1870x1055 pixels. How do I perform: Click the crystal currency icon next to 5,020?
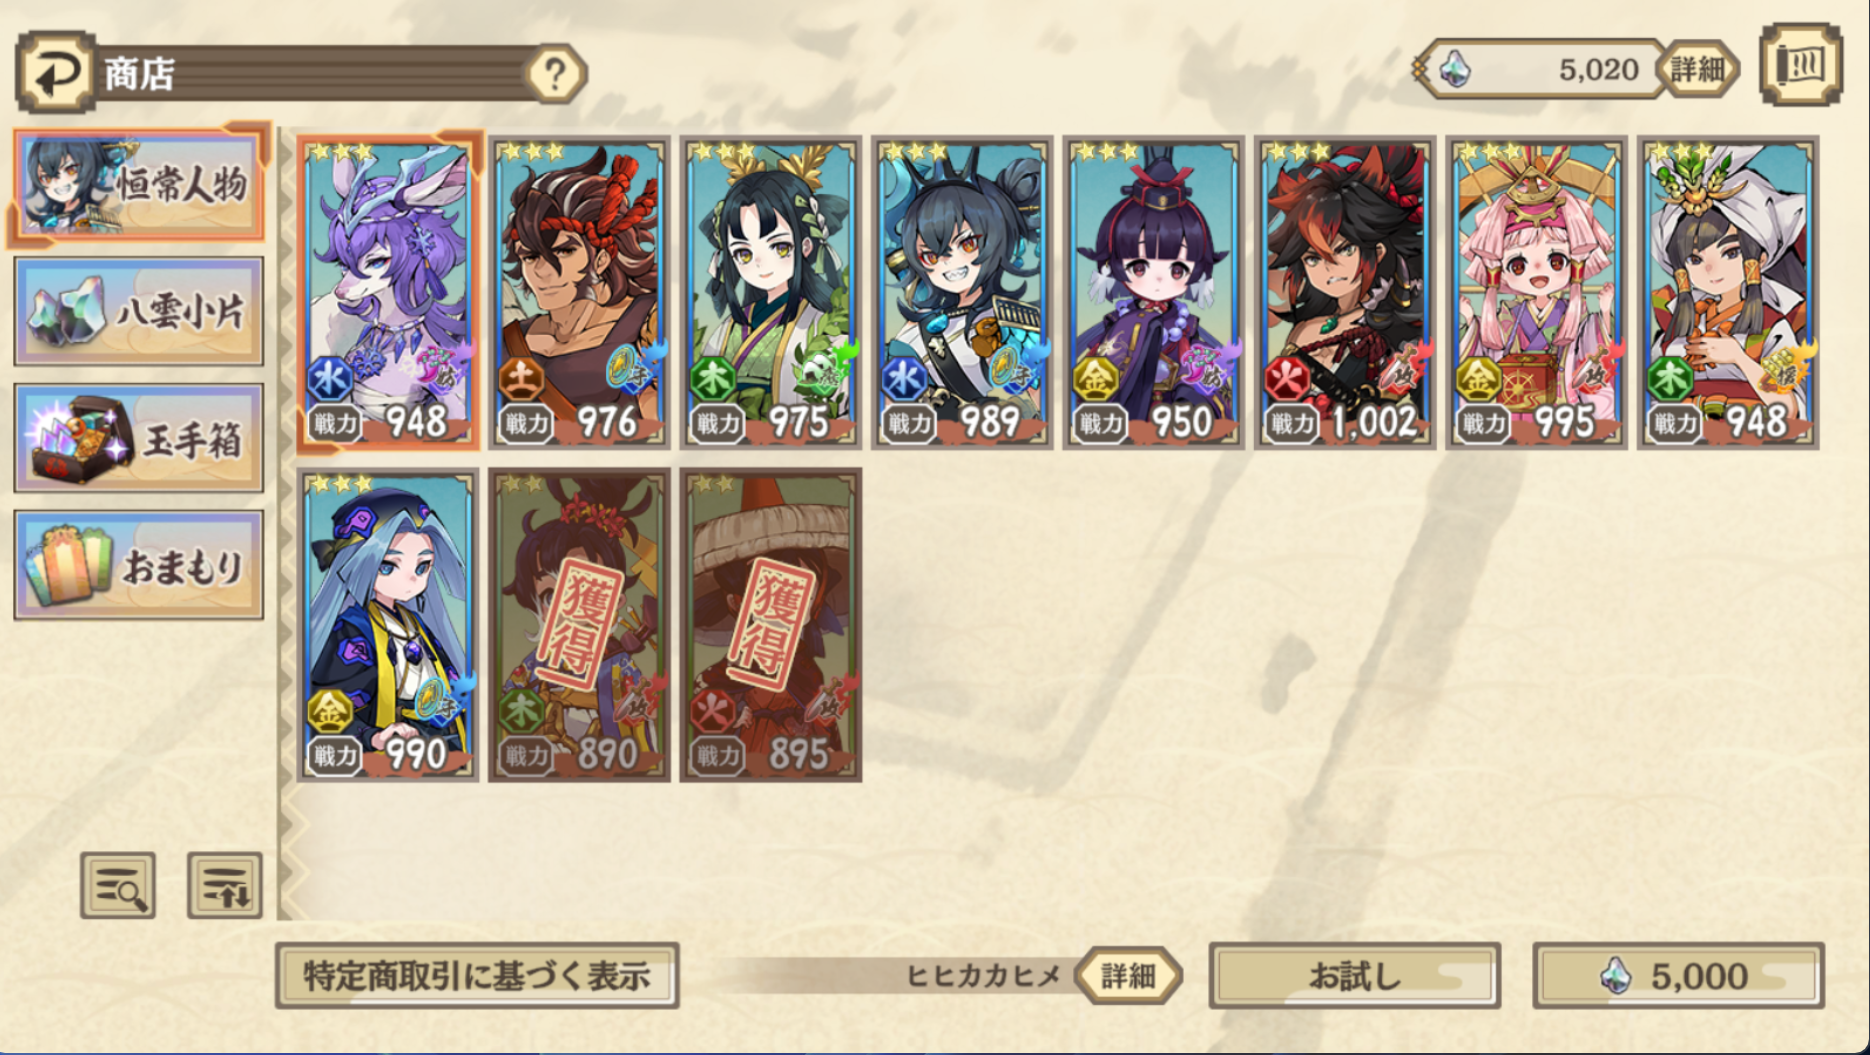(1455, 69)
